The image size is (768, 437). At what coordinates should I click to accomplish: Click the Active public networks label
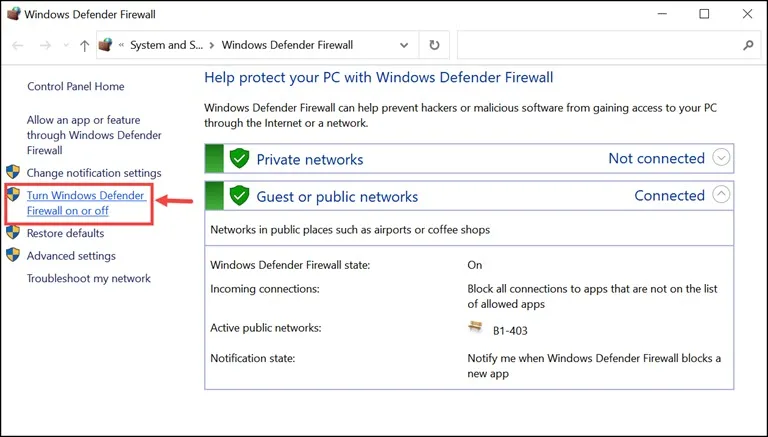(266, 328)
